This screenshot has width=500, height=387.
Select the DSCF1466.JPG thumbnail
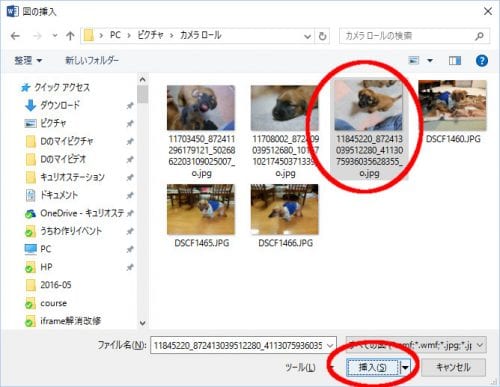[284, 209]
